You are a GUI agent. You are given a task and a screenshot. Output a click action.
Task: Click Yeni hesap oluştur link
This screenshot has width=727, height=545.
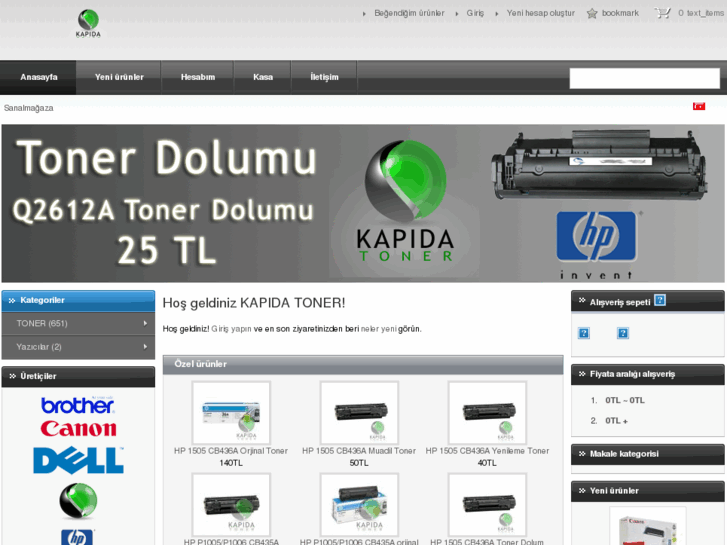pos(540,13)
